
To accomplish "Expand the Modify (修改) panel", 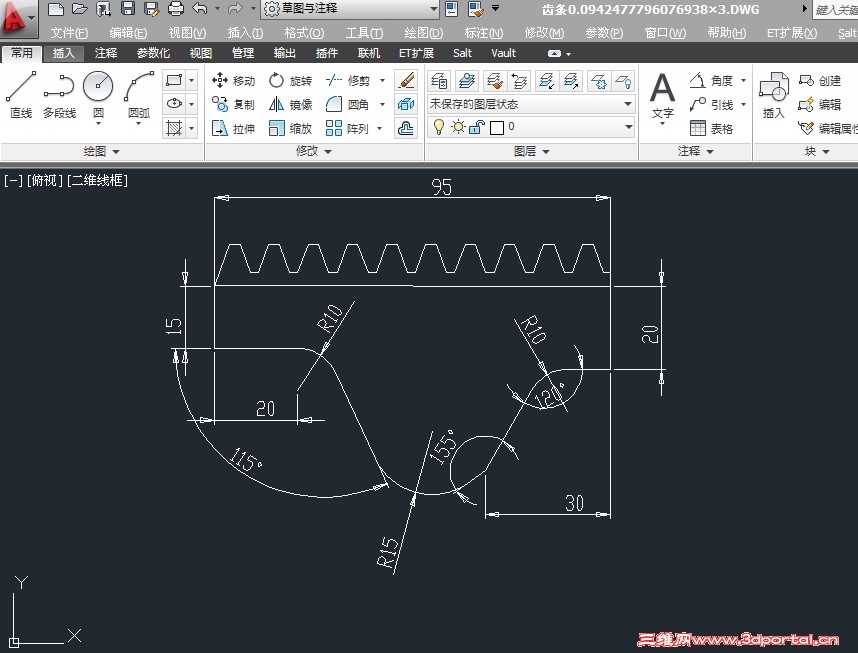I will (x=314, y=151).
